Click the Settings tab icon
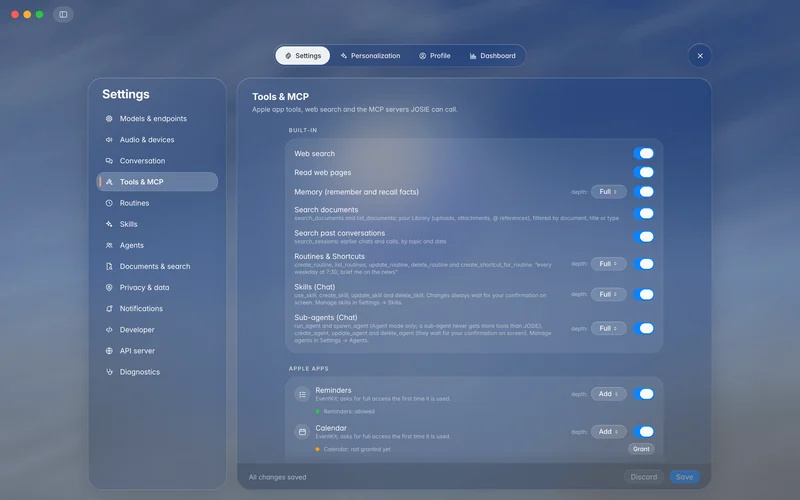 pos(288,56)
